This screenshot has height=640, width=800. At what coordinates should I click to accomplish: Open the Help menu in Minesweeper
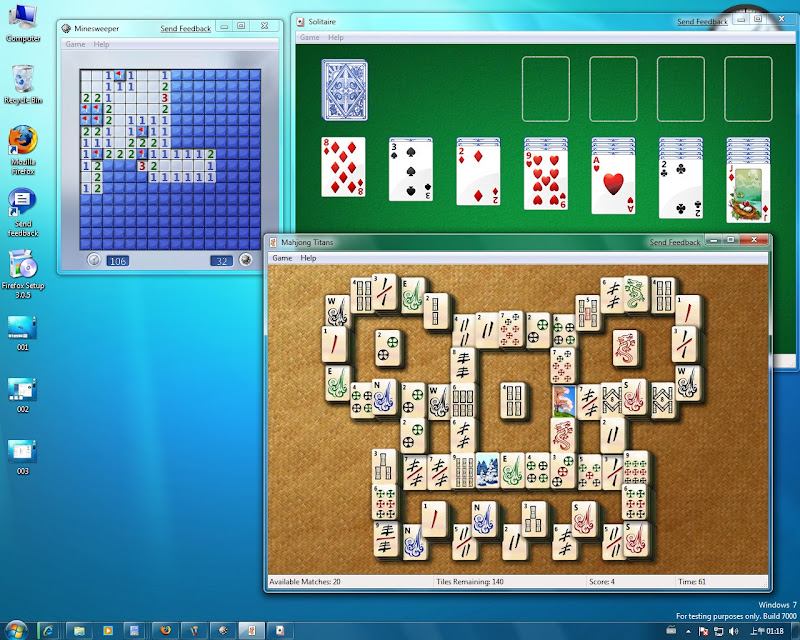click(x=101, y=44)
